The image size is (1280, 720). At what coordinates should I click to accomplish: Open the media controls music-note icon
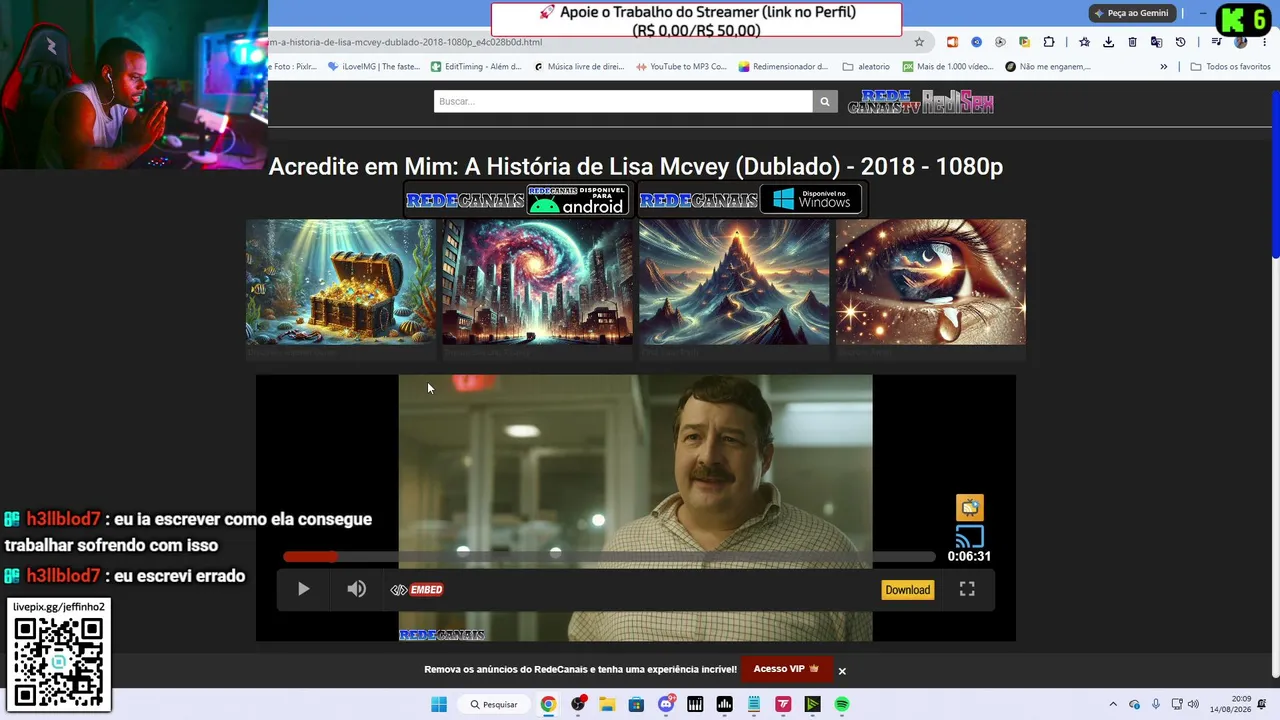(1216, 42)
